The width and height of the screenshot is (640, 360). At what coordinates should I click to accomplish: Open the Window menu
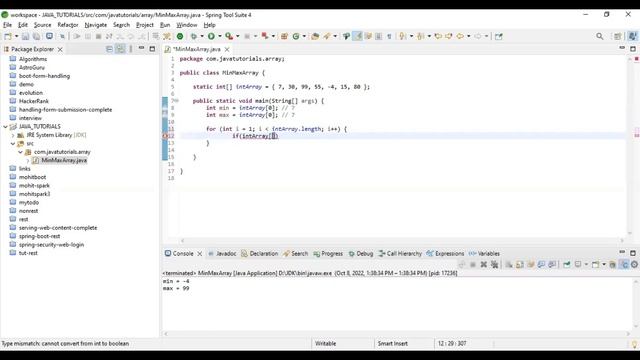tap(187, 25)
